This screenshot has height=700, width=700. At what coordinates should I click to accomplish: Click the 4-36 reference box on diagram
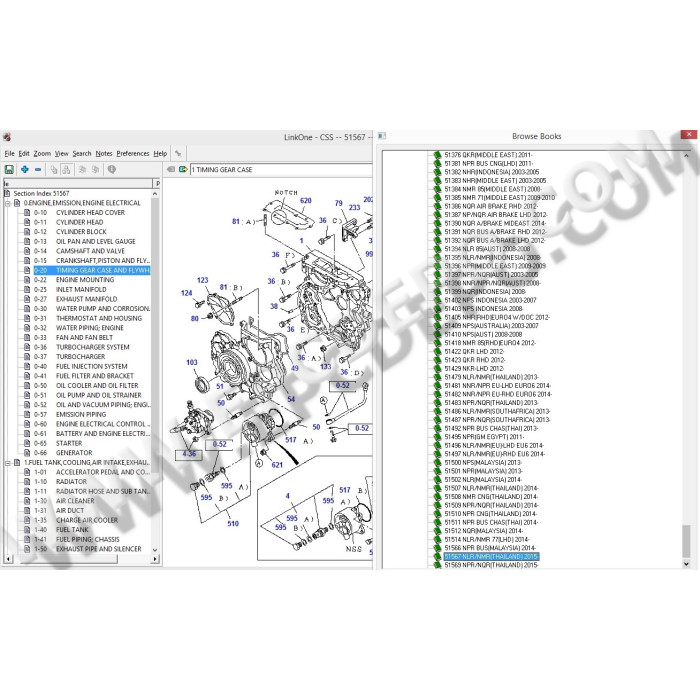189,454
